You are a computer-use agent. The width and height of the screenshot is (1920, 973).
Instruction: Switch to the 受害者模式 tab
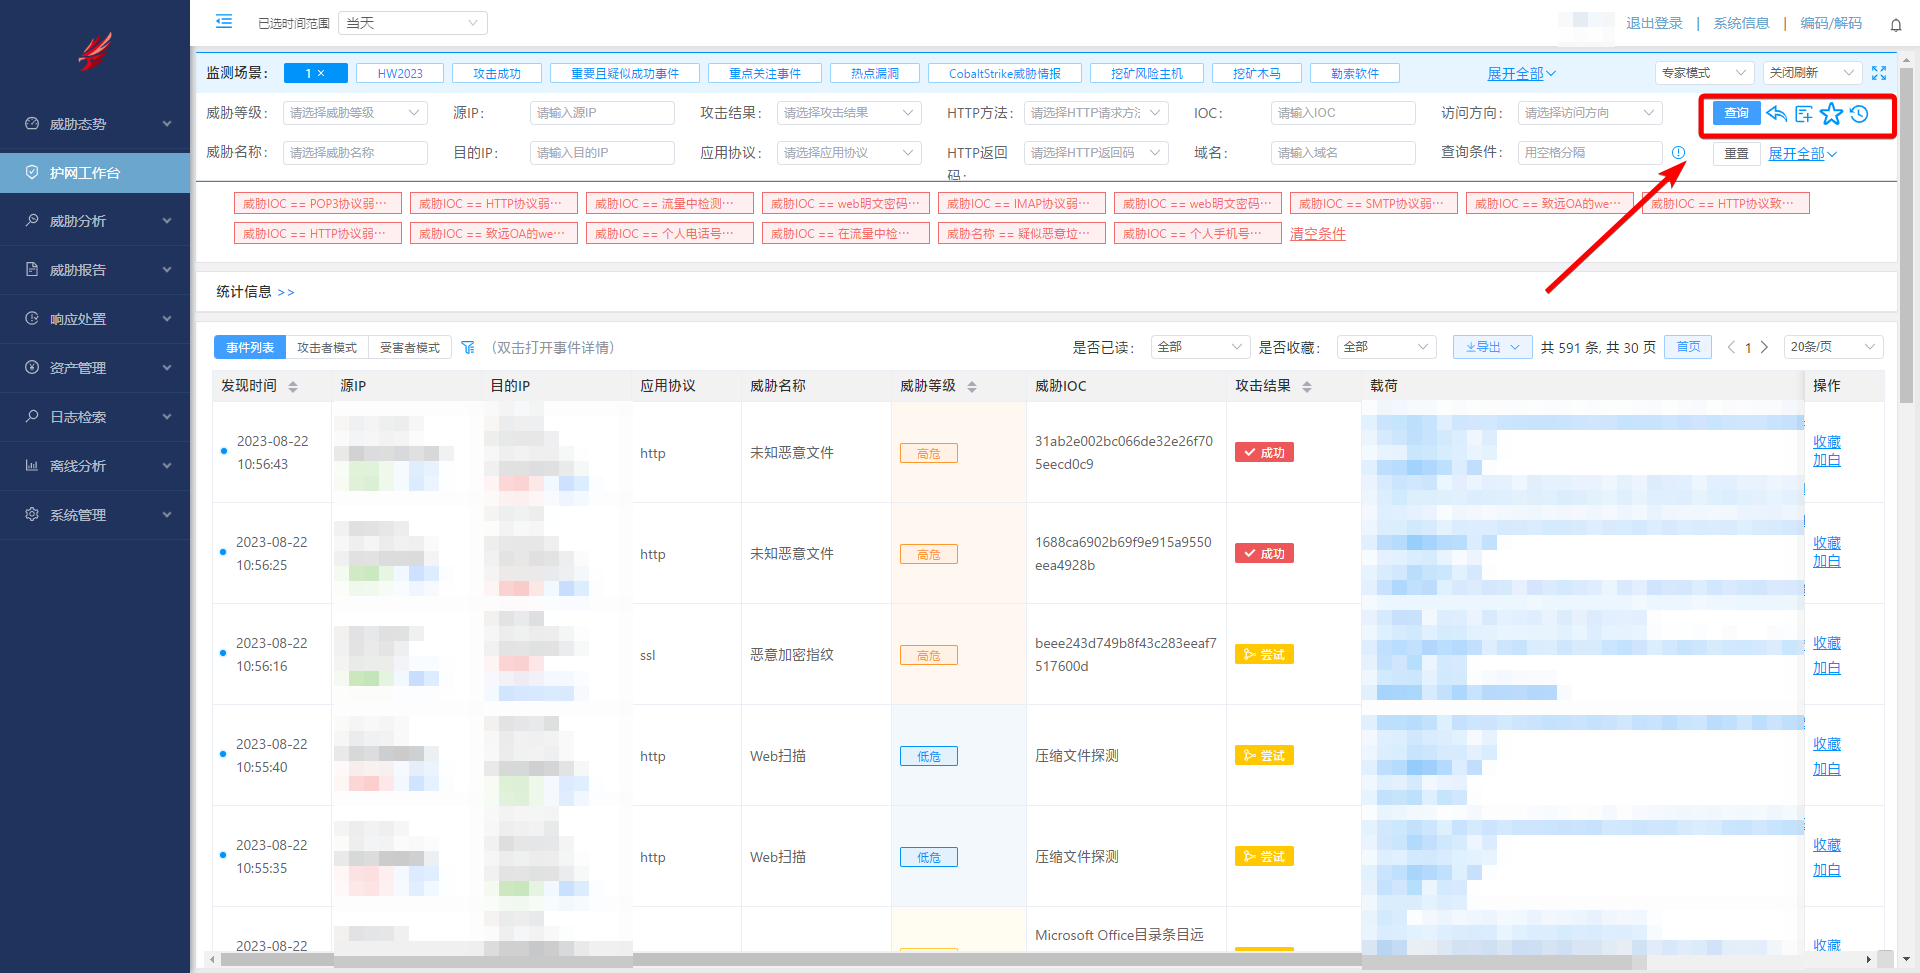[410, 347]
